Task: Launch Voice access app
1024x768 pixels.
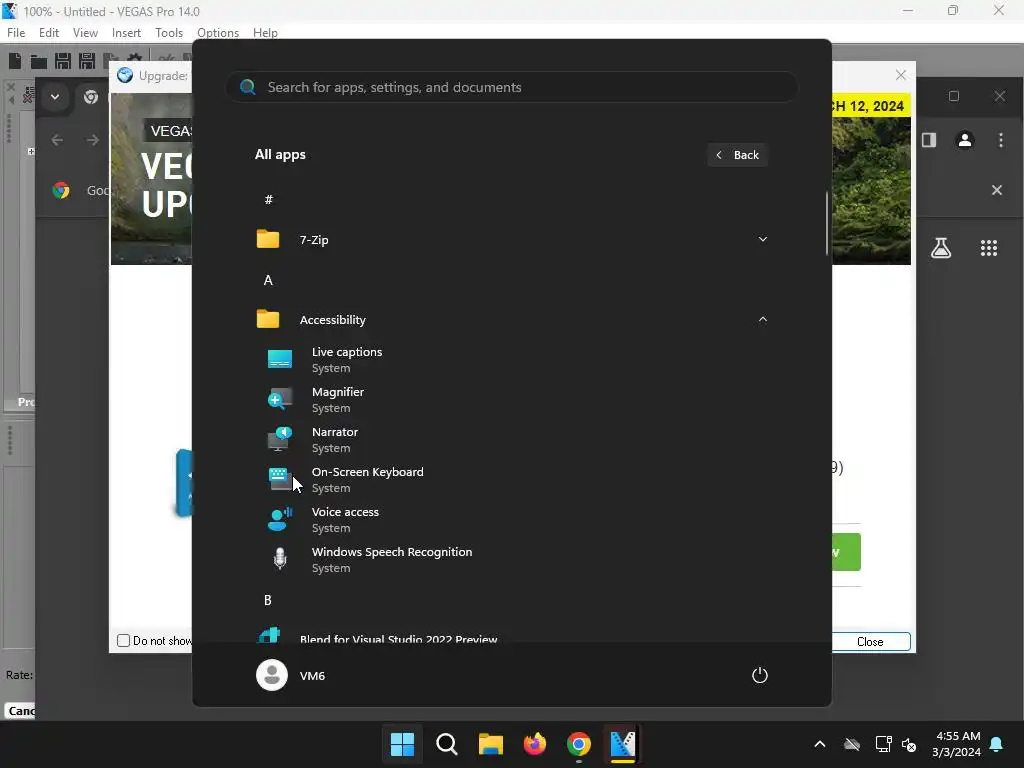Action: point(512,520)
